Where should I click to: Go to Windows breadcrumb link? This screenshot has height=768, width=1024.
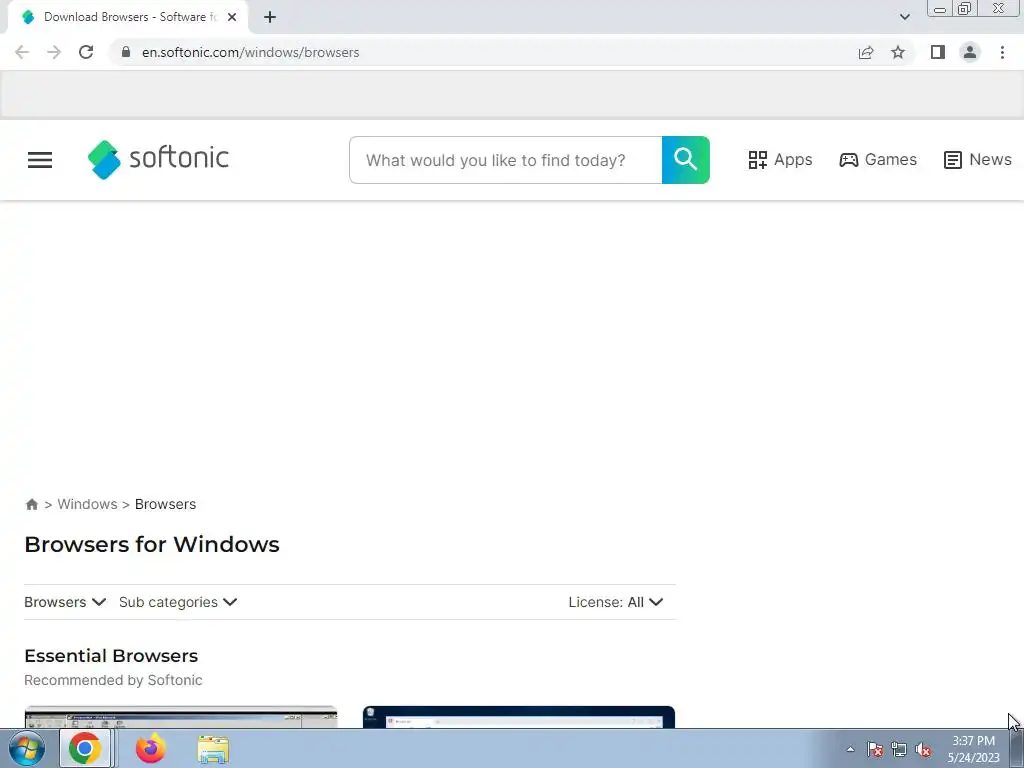click(88, 504)
